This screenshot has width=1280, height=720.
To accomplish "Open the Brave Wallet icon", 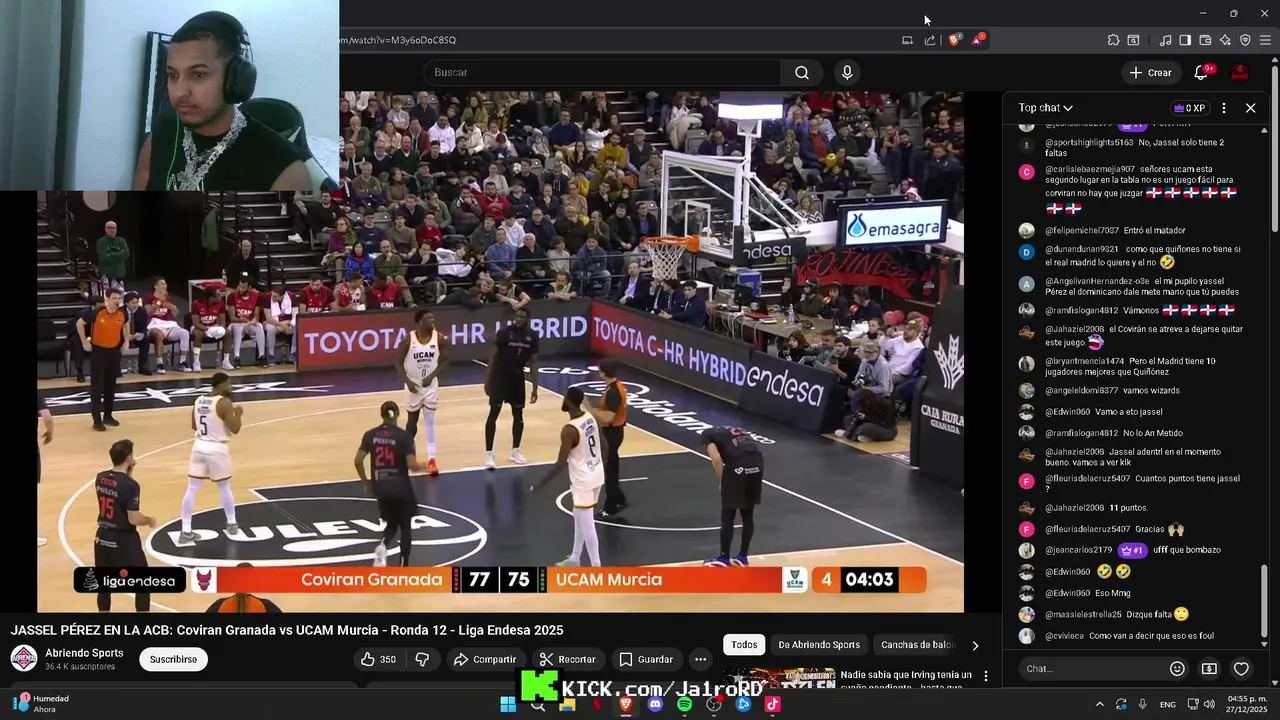I will 1205,40.
